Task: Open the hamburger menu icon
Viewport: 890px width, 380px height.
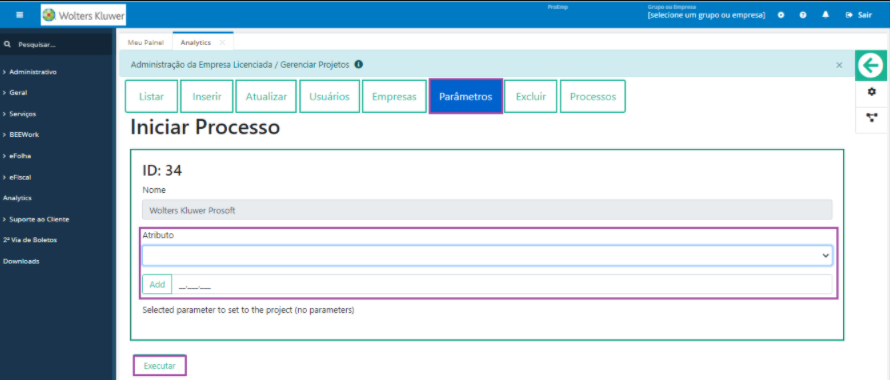Action: coord(20,15)
